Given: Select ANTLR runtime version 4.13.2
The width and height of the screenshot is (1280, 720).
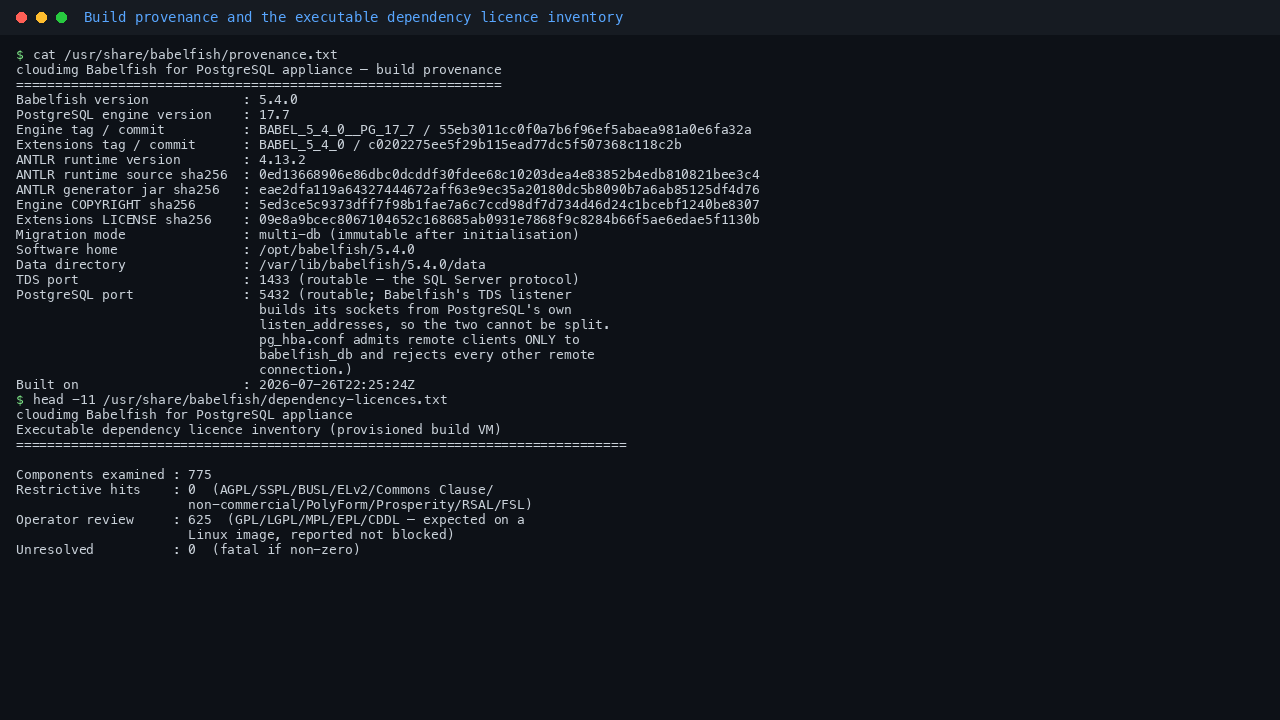Looking at the screenshot, I should [x=282, y=160].
